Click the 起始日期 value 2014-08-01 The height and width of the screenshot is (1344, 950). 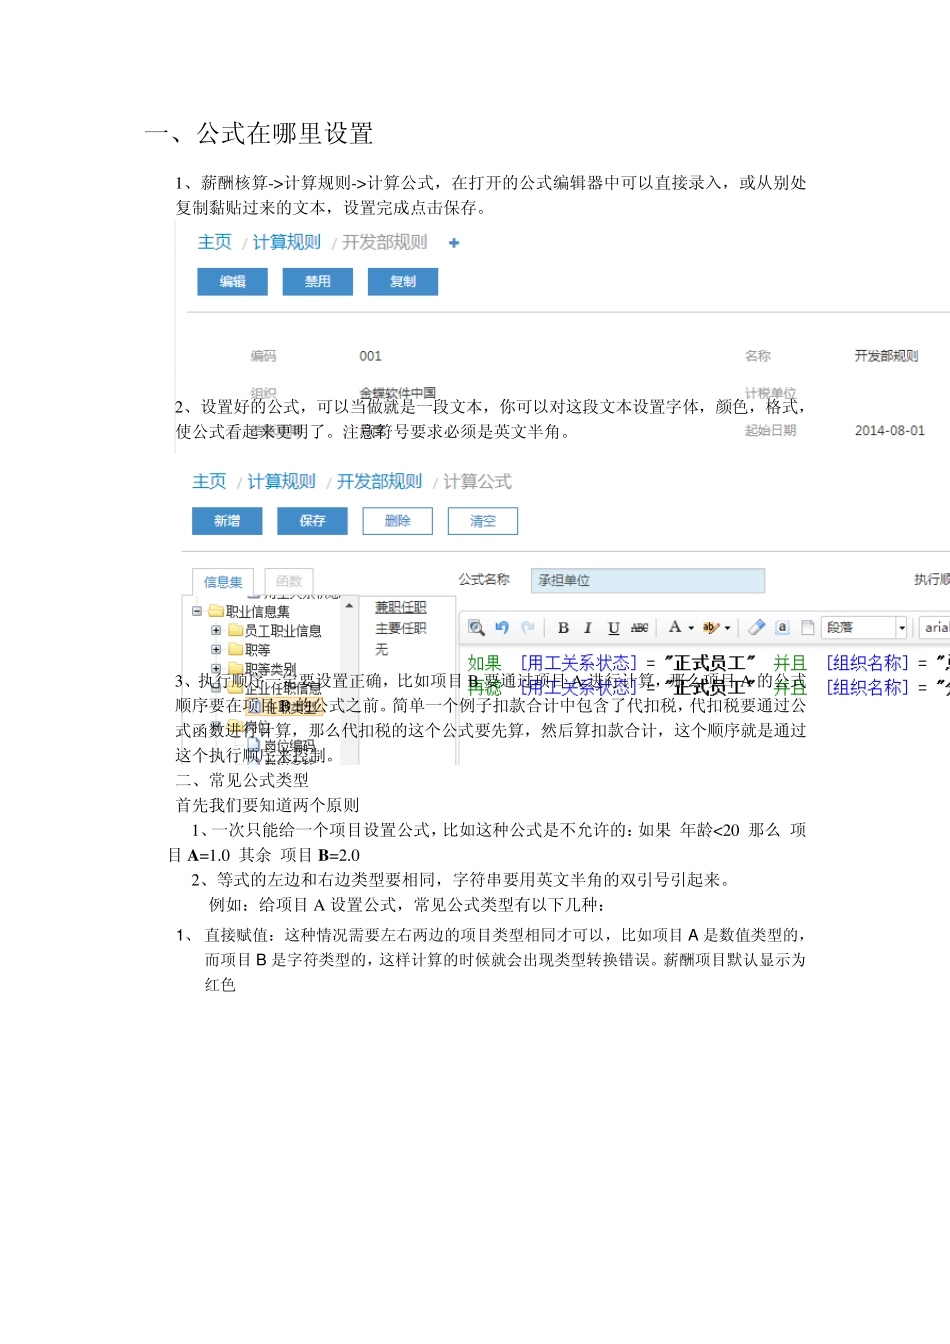click(889, 431)
